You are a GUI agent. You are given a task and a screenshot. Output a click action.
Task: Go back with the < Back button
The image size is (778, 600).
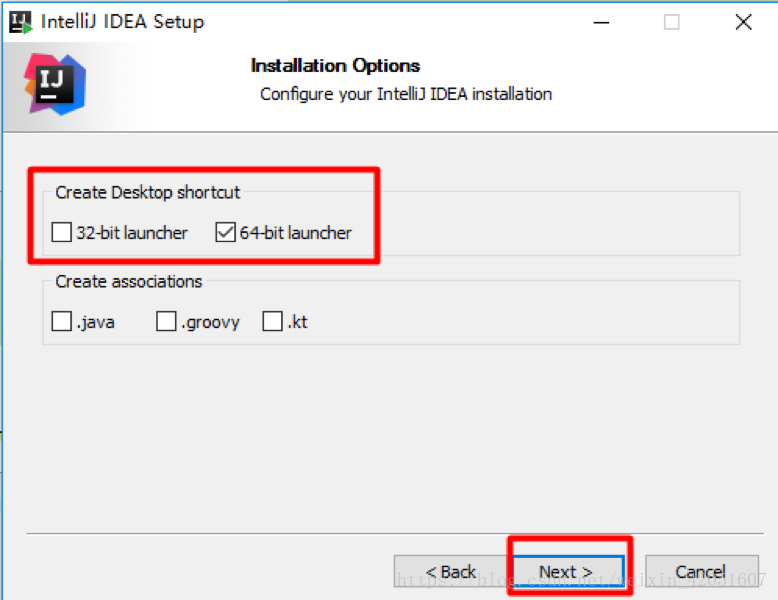[x=451, y=571]
